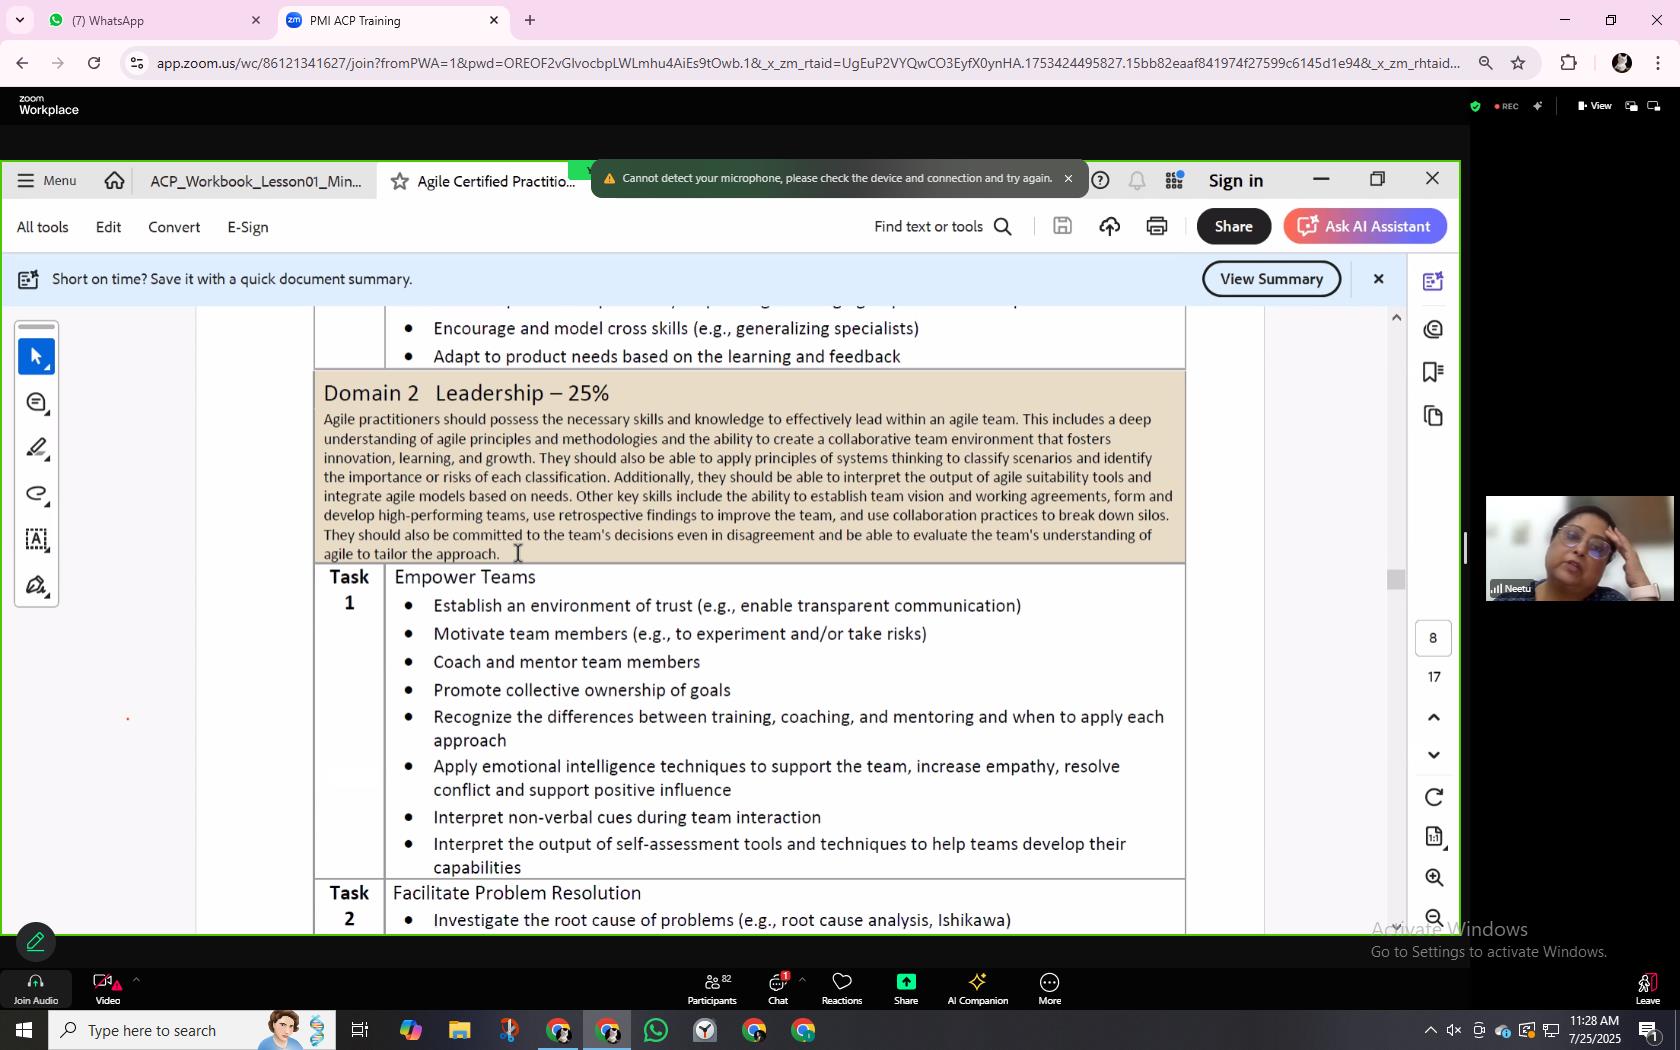
Task: Go to previous page with up chevron
Action: click(x=1433, y=717)
